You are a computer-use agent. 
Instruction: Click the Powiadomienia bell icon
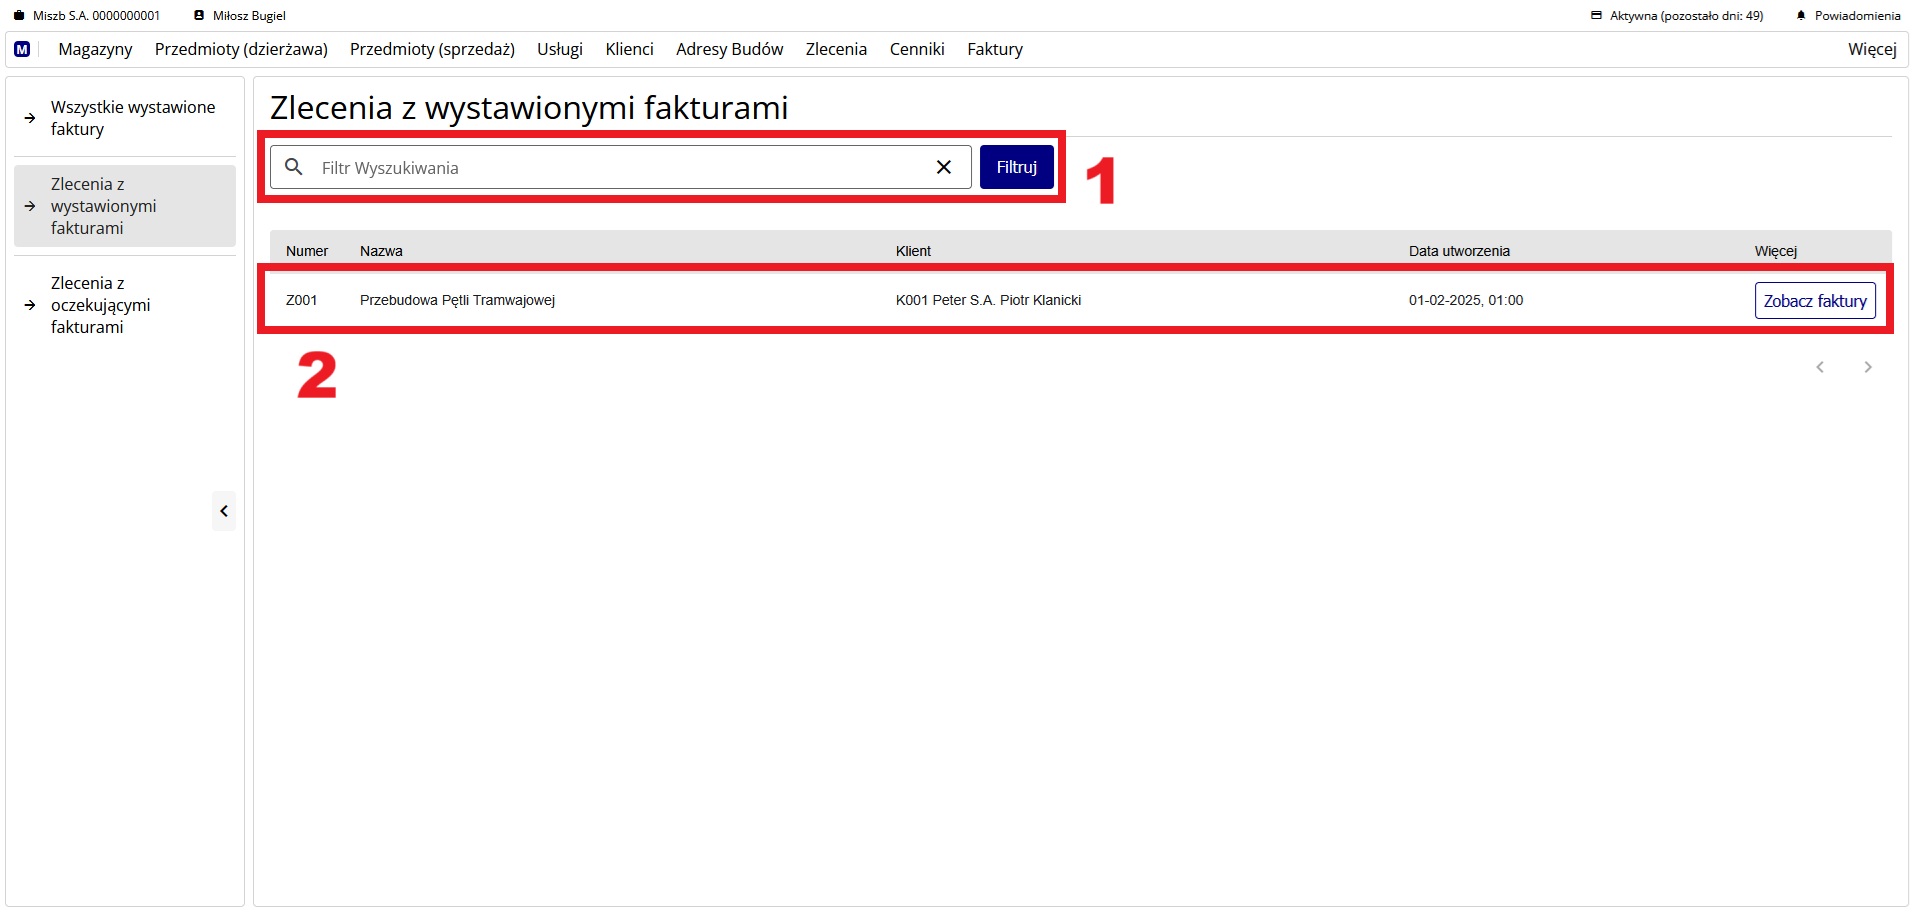click(x=1801, y=16)
